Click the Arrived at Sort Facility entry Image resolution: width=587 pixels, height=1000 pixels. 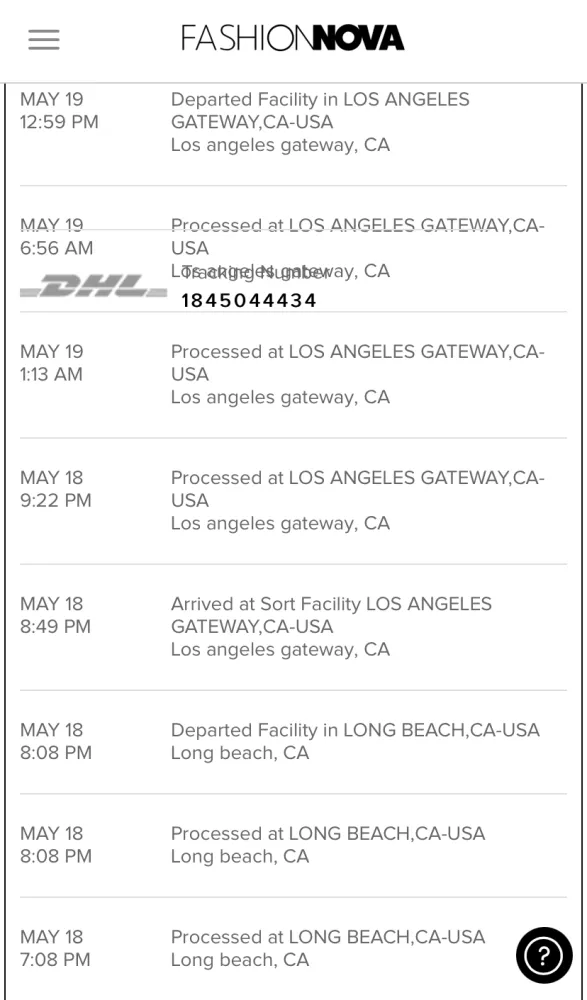click(x=294, y=627)
